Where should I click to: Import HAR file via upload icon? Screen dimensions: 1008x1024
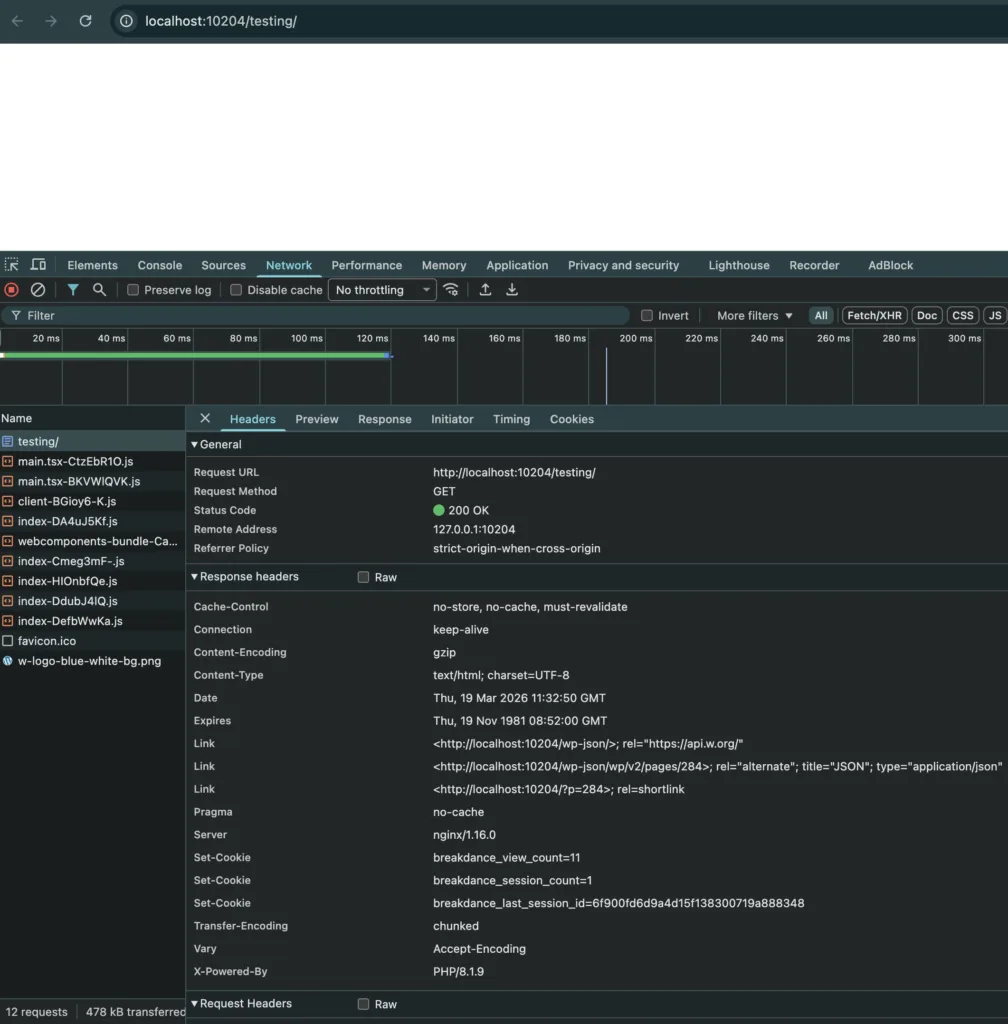coord(486,289)
